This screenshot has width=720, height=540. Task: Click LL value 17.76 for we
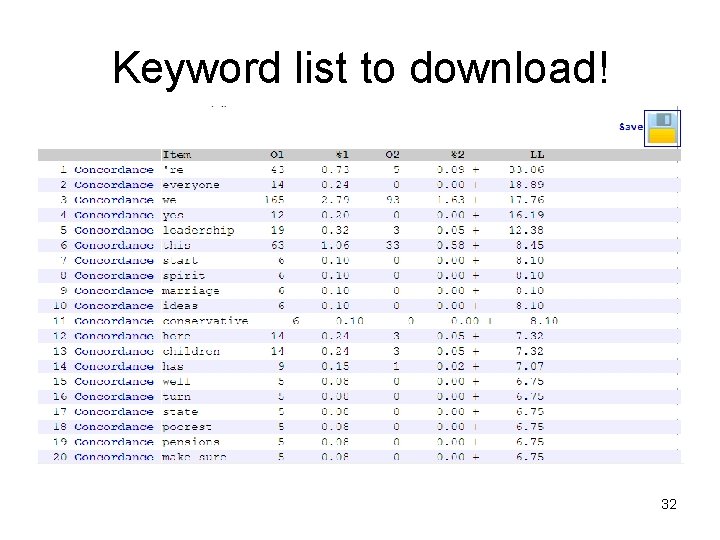(526, 200)
